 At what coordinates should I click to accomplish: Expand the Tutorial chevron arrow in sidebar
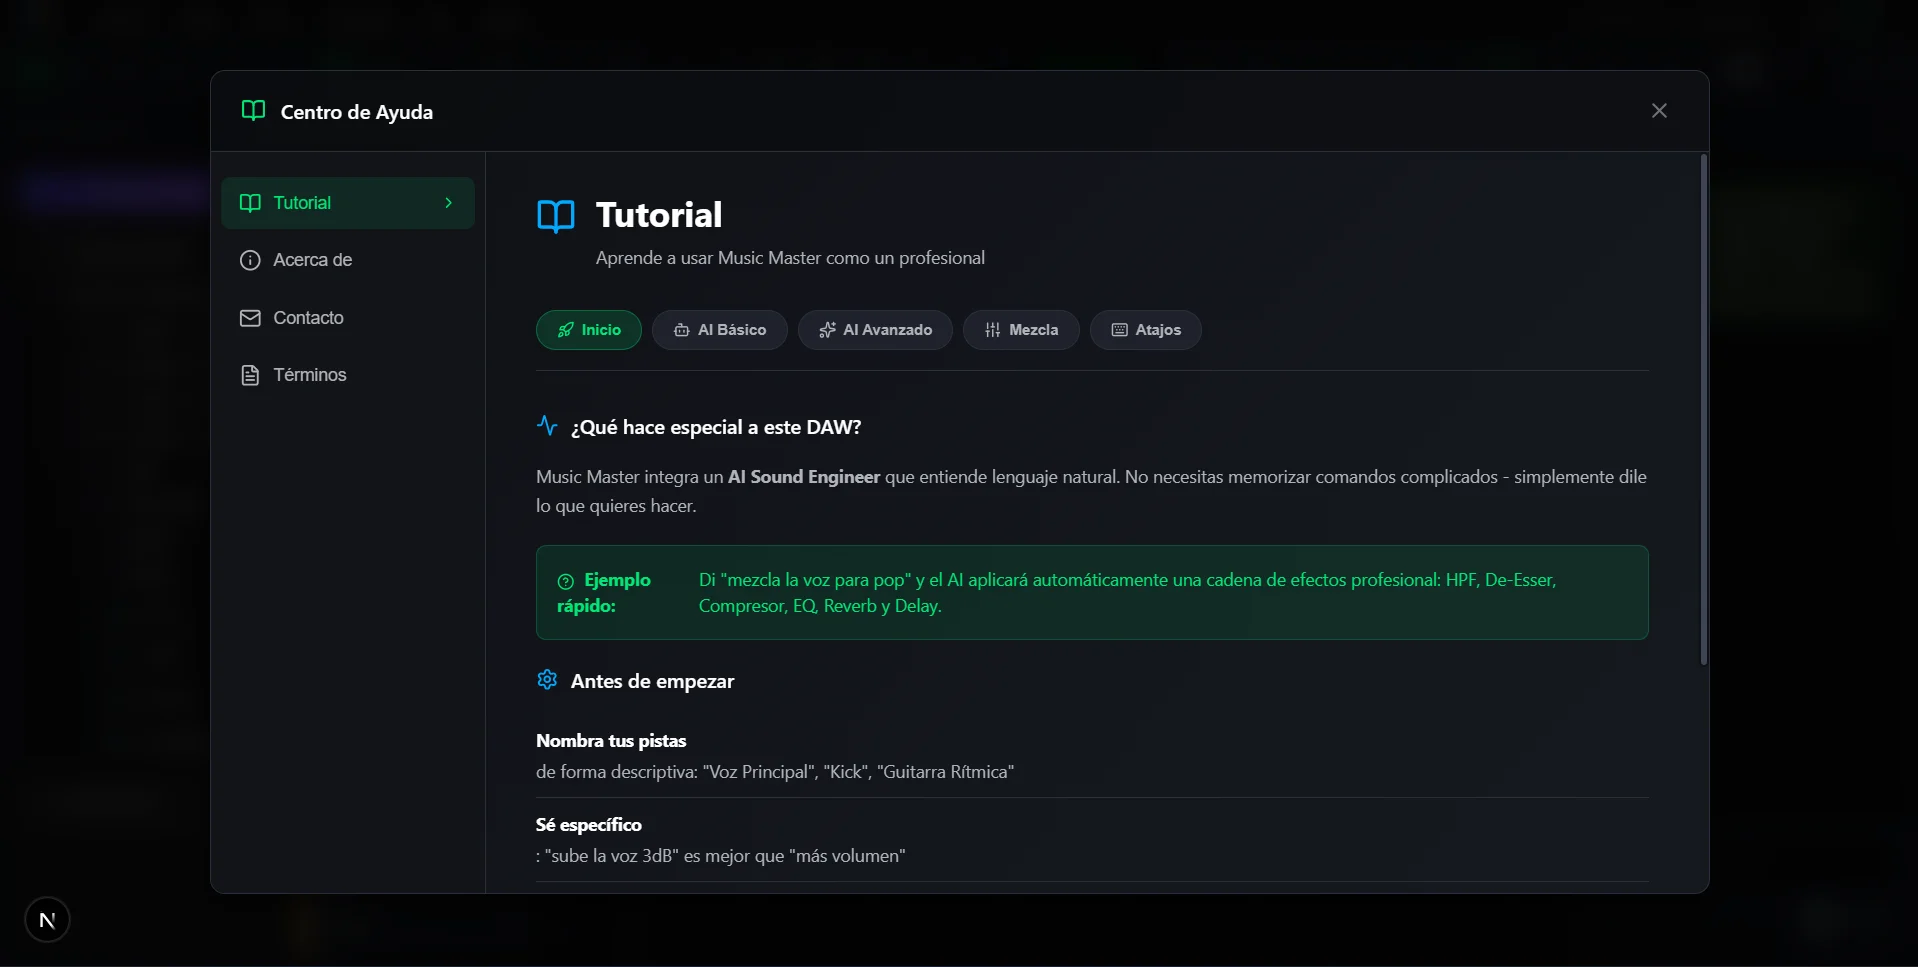(x=448, y=203)
